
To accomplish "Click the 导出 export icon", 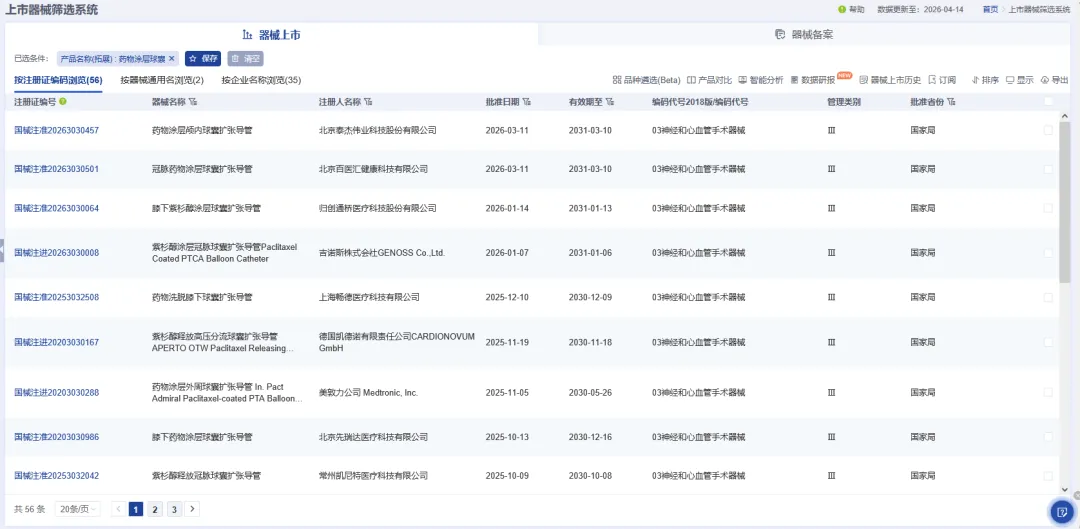I will [x=1054, y=80].
